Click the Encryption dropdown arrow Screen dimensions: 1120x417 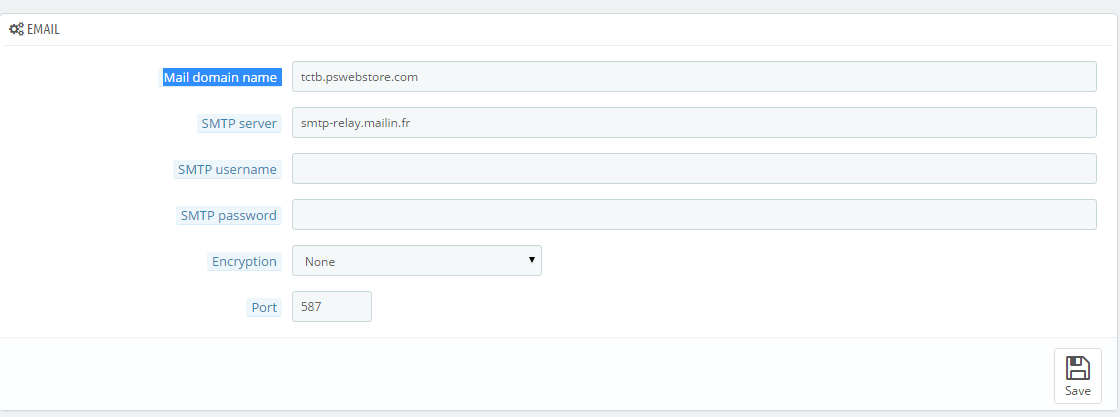click(x=531, y=260)
